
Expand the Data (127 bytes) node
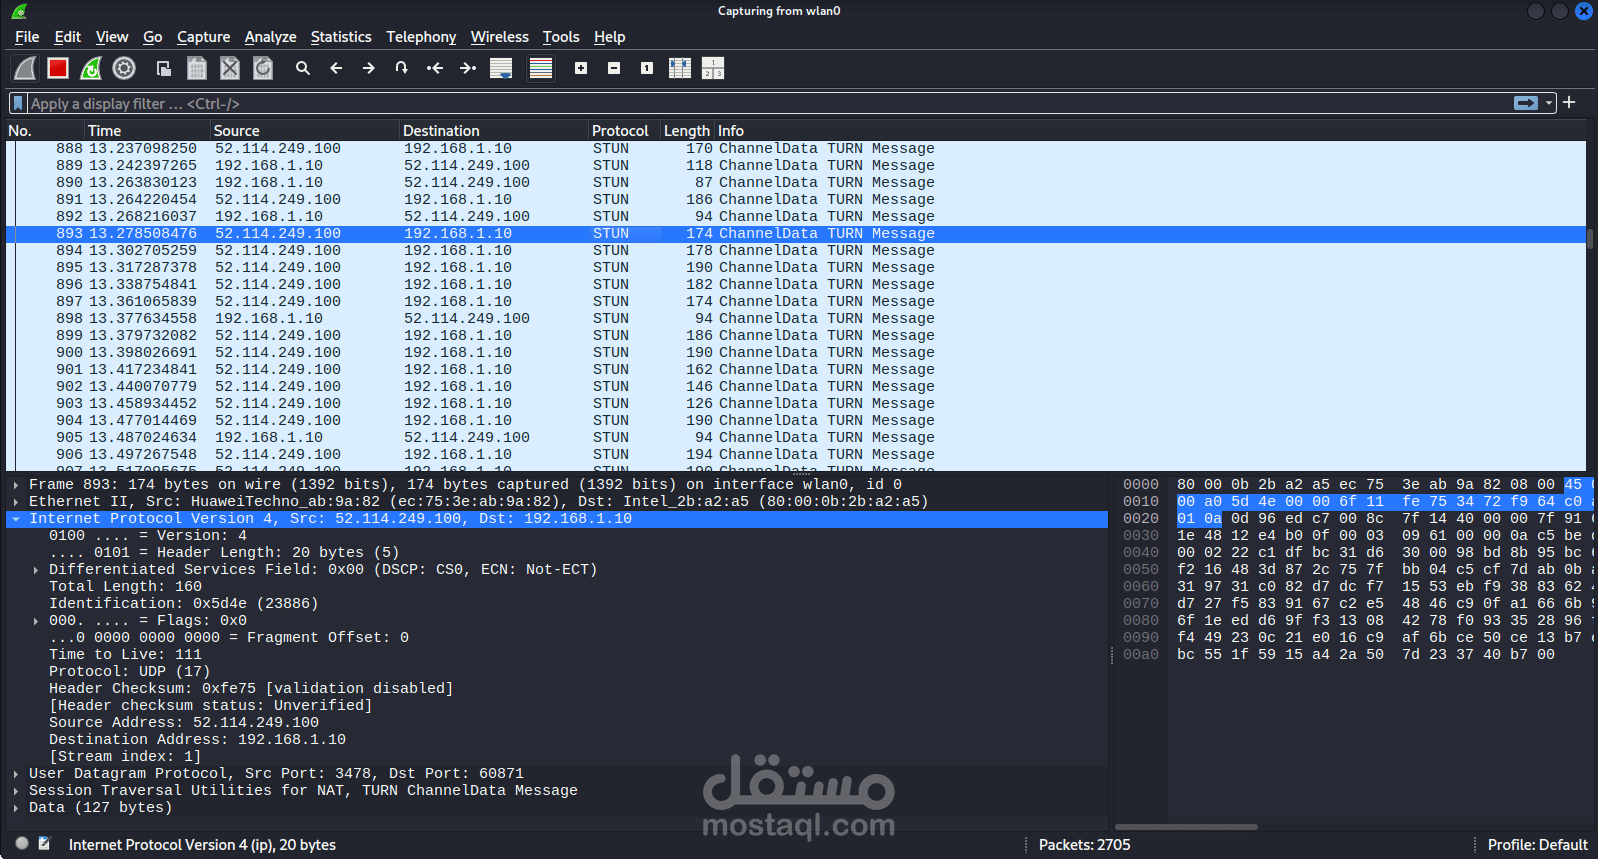(x=16, y=808)
